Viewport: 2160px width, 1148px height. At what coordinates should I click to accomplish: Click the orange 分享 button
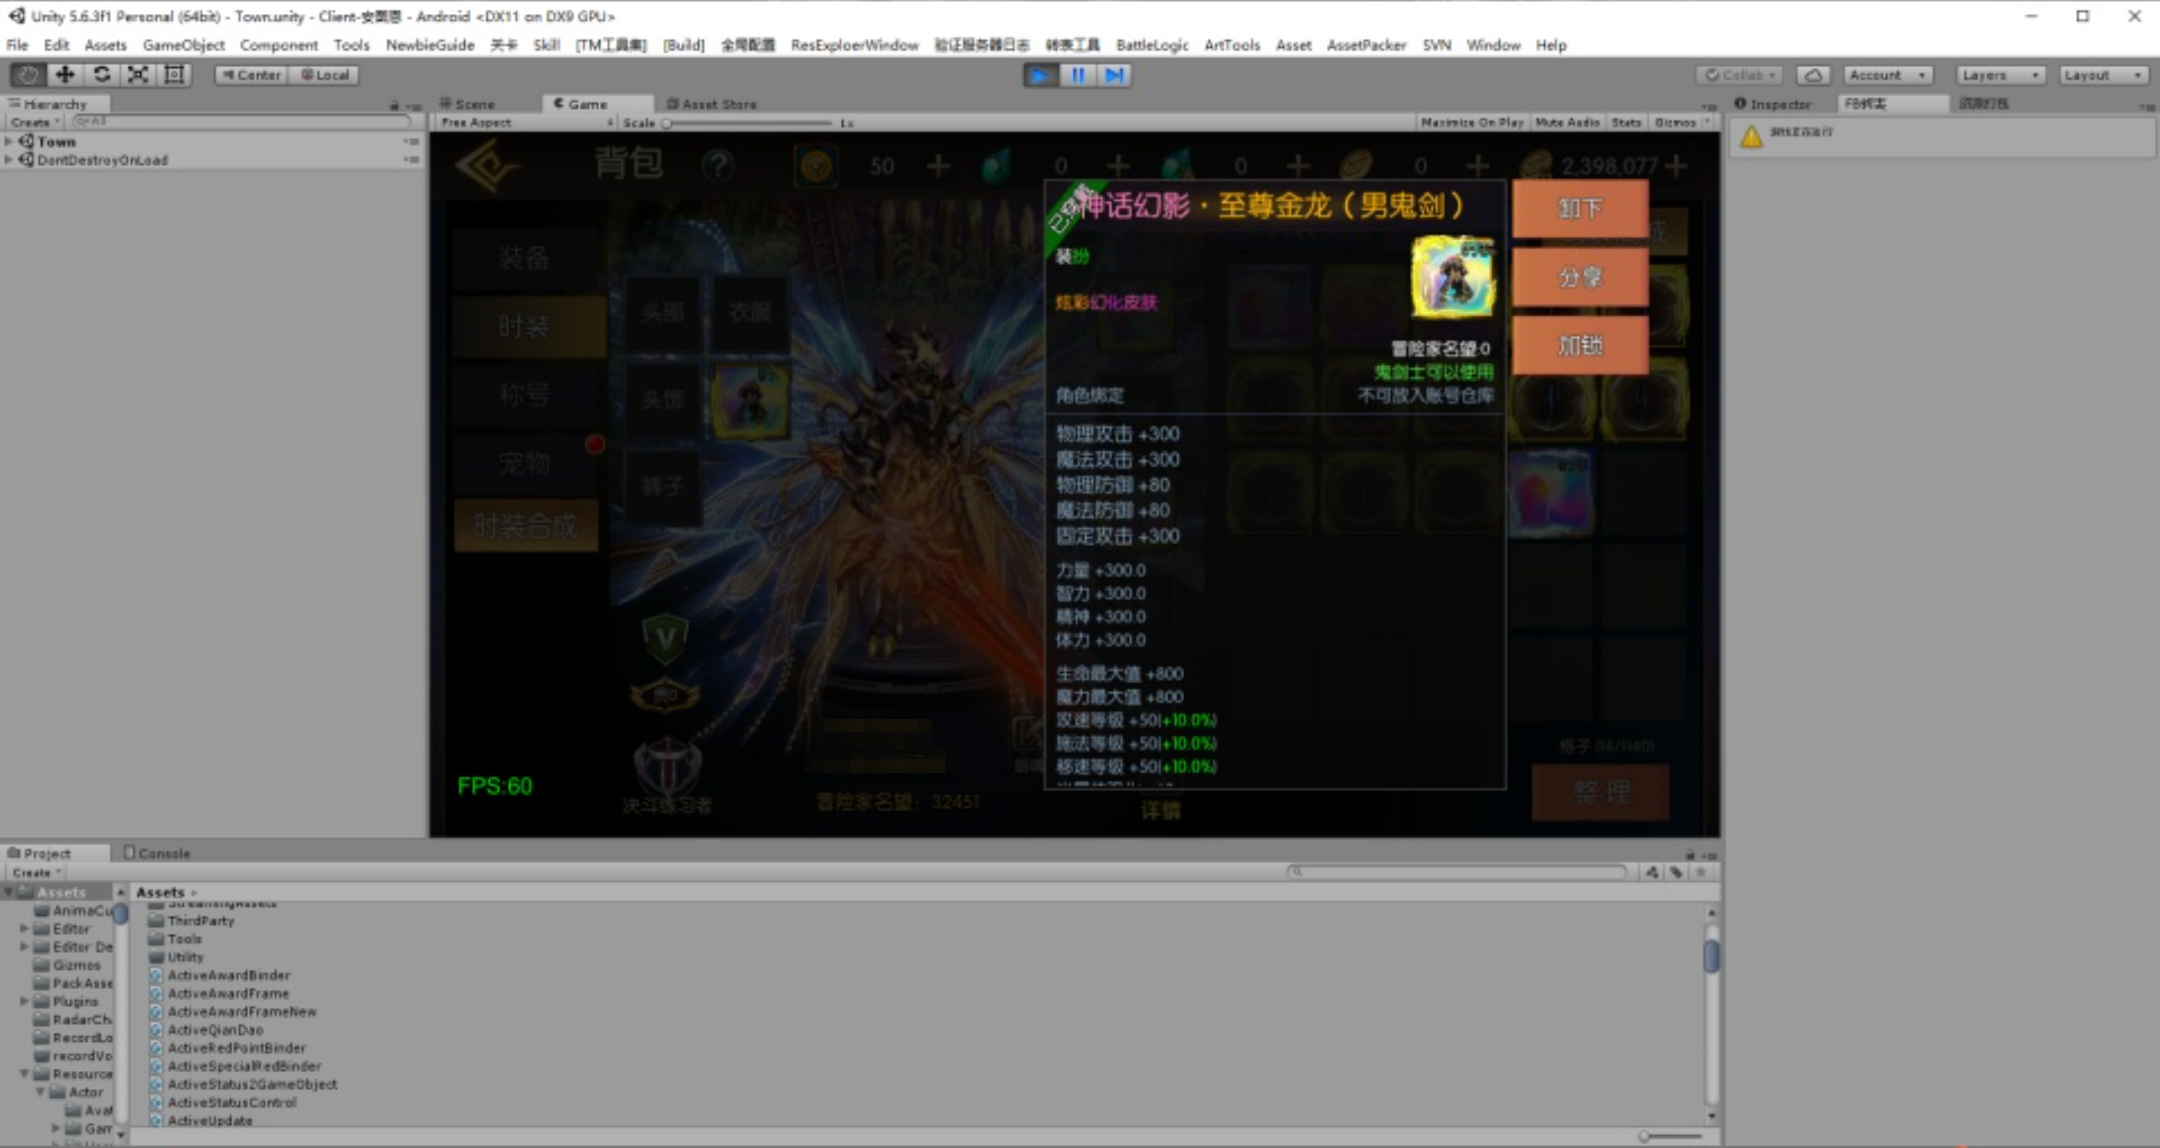1579,277
